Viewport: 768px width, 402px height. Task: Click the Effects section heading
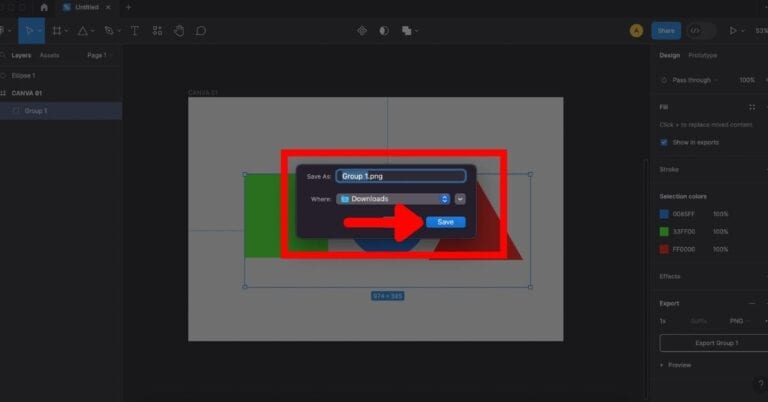[x=670, y=276]
